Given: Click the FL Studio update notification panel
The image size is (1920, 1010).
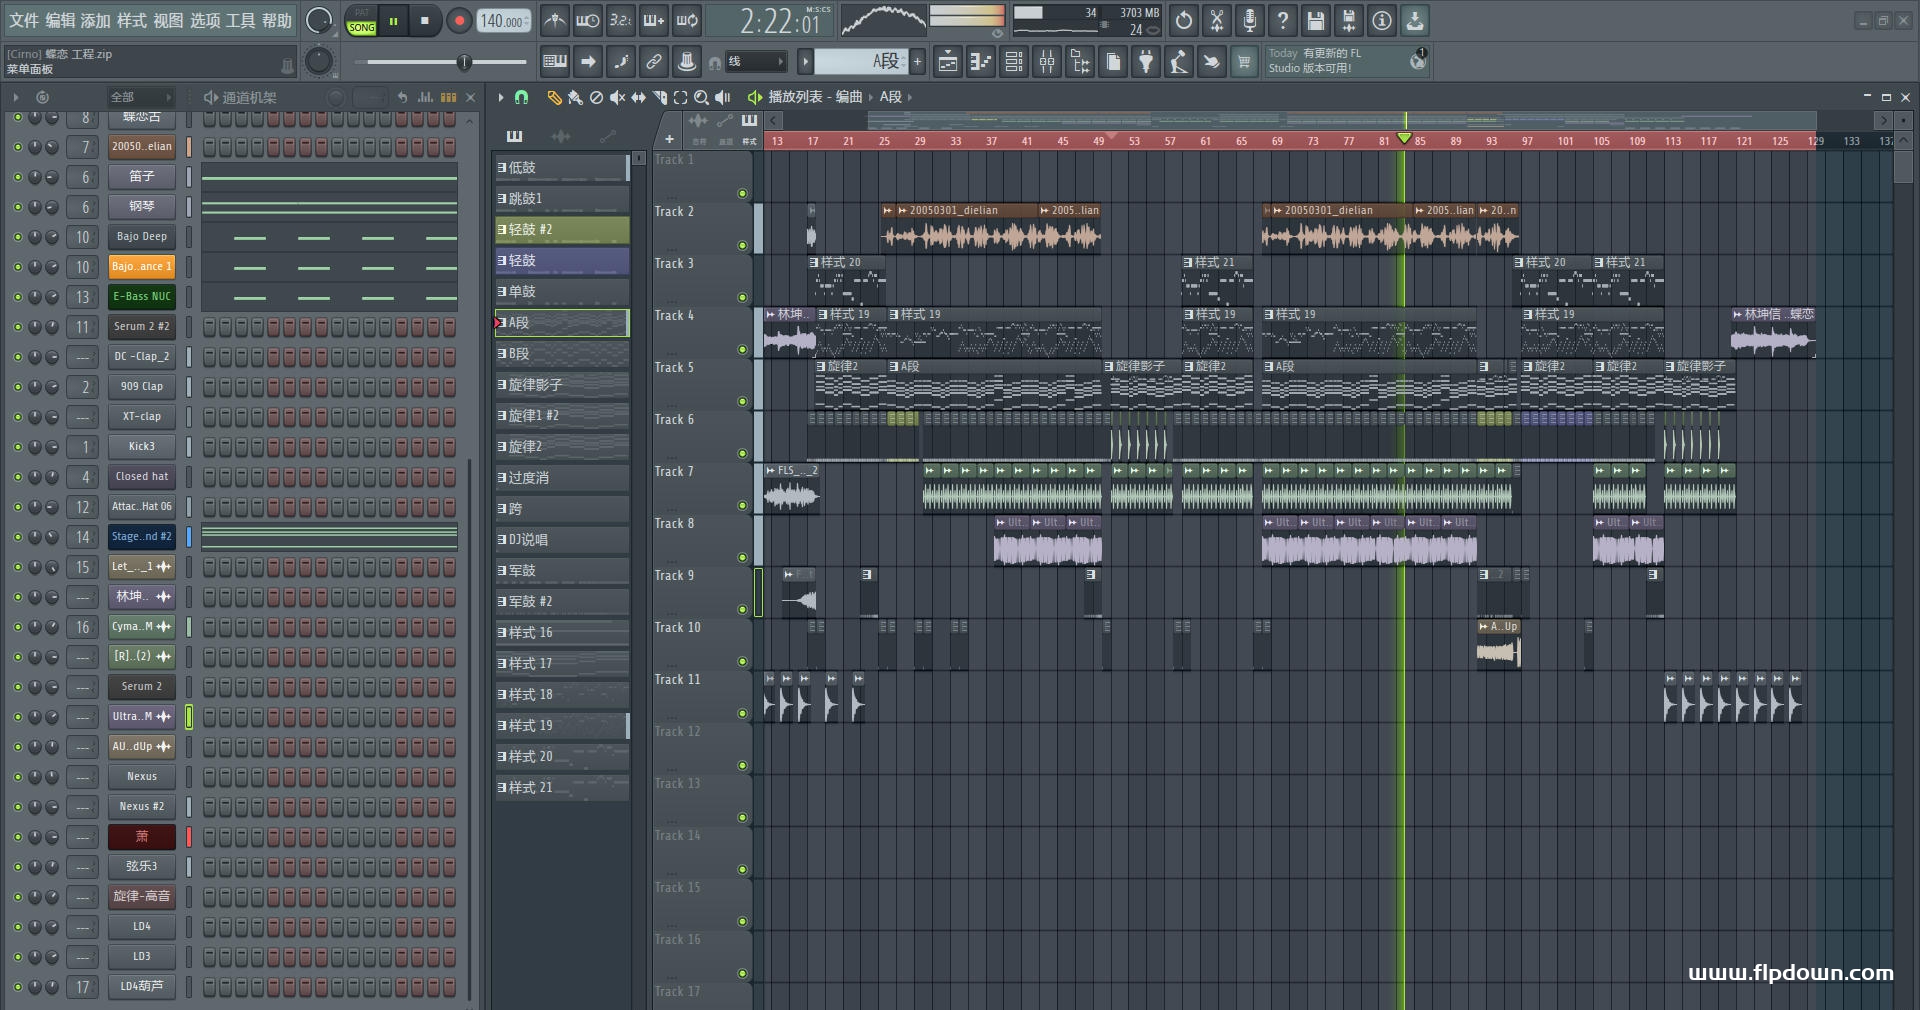Looking at the screenshot, I should click(x=1347, y=61).
